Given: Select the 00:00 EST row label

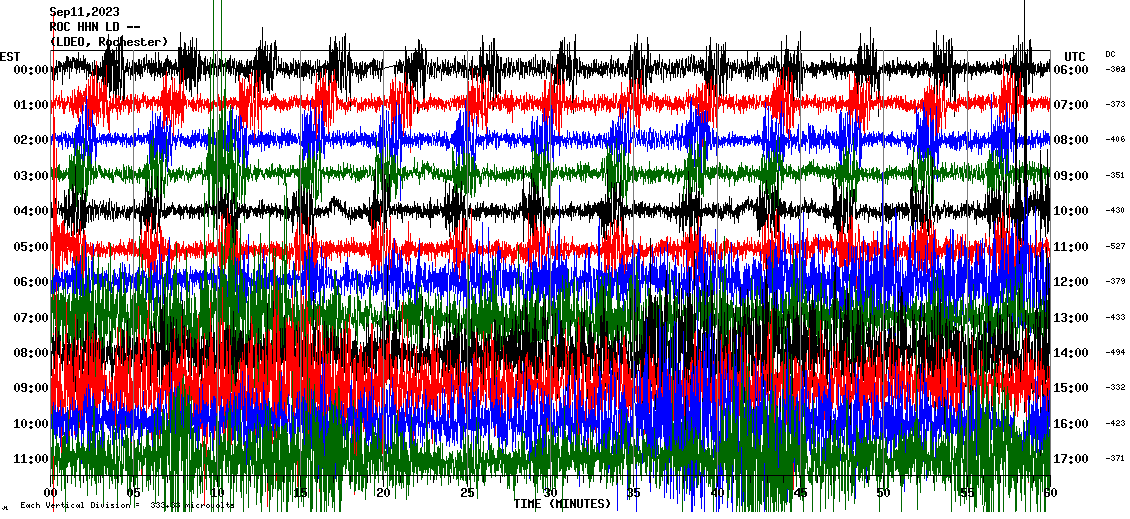Looking at the screenshot, I should 31,70.
